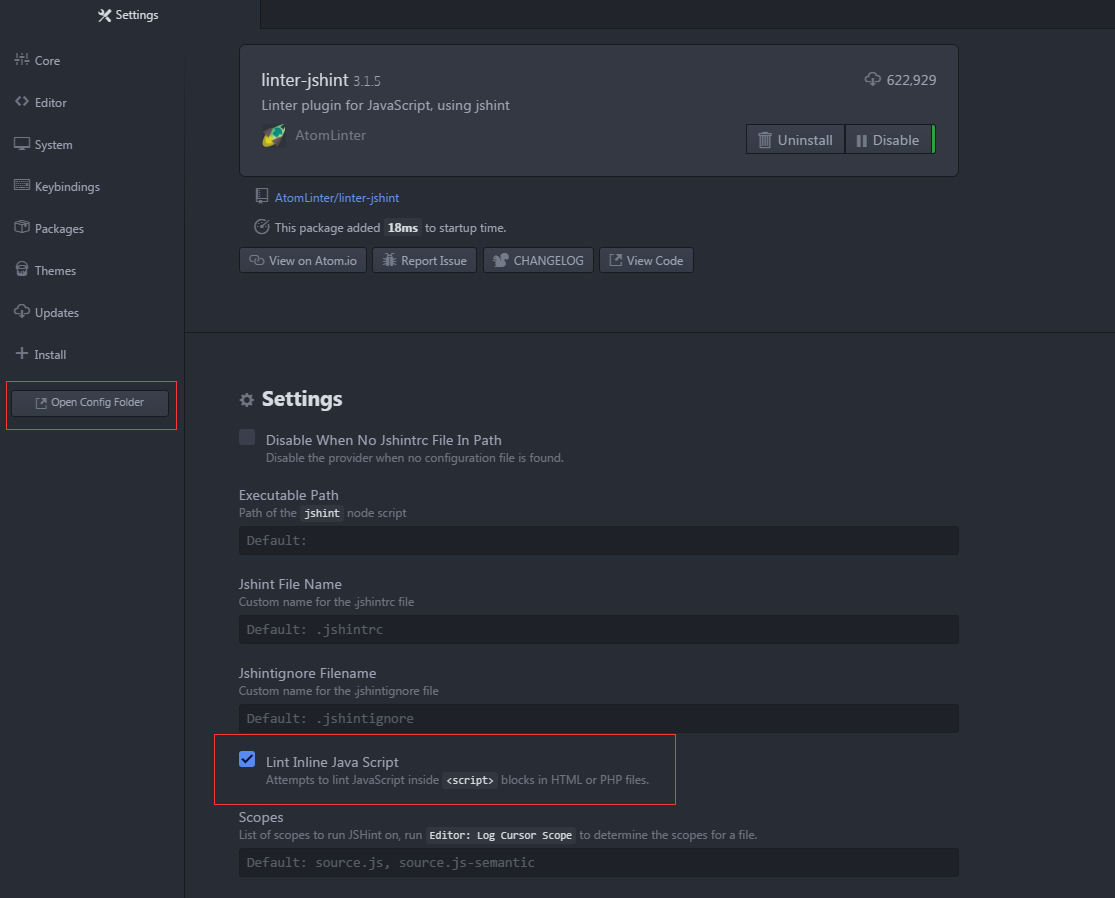Click the download count cloud icon
The width and height of the screenshot is (1115, 898).
click(x=873, y=80)
